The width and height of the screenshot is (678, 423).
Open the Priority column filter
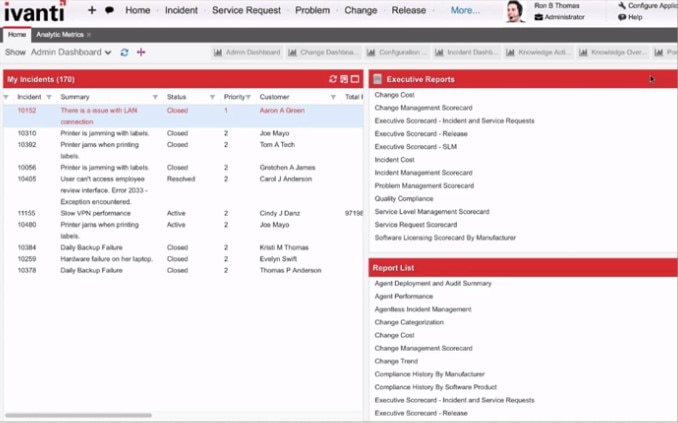[x=248, y=97]
